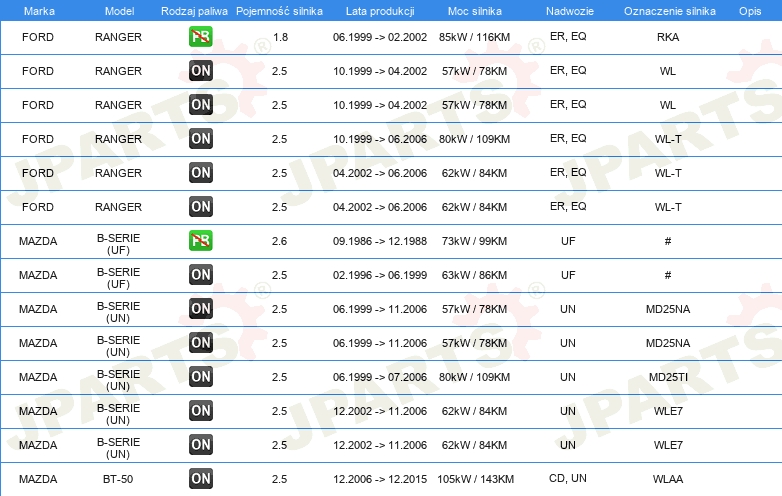Image resolution: width=782 pixels, height=496 pixels.
Task: Click the ON diesel icon in the 63kW / 86KM row
Action: point(200,275)
